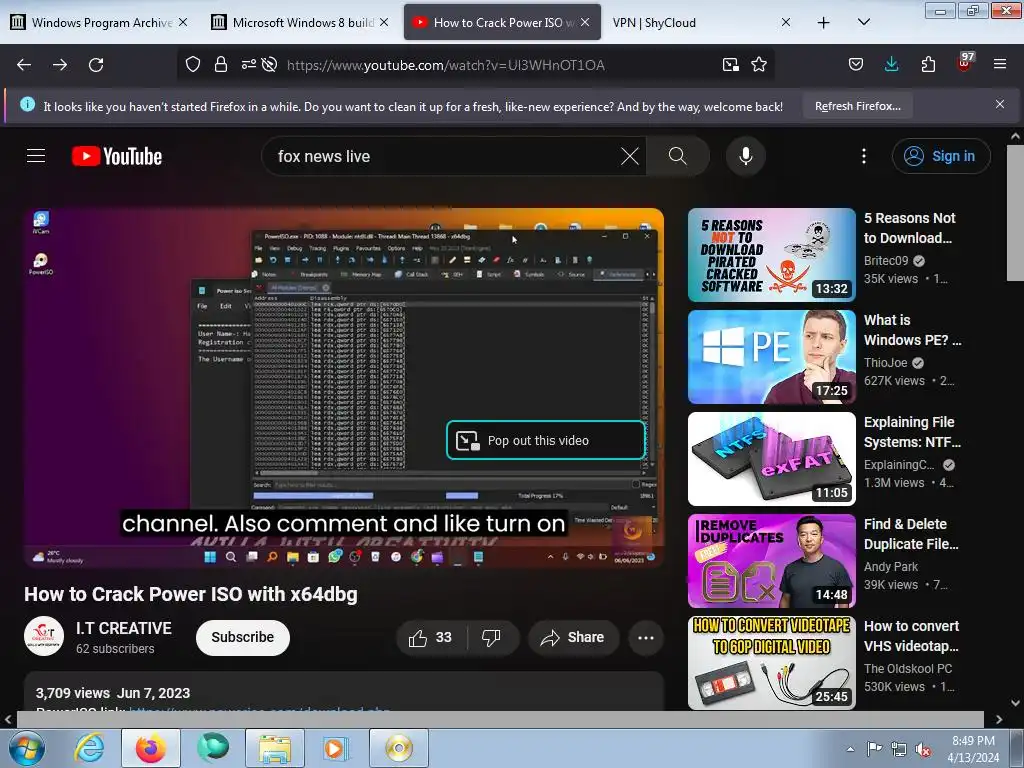Click the address bar URL

click(x=445, y=65)
